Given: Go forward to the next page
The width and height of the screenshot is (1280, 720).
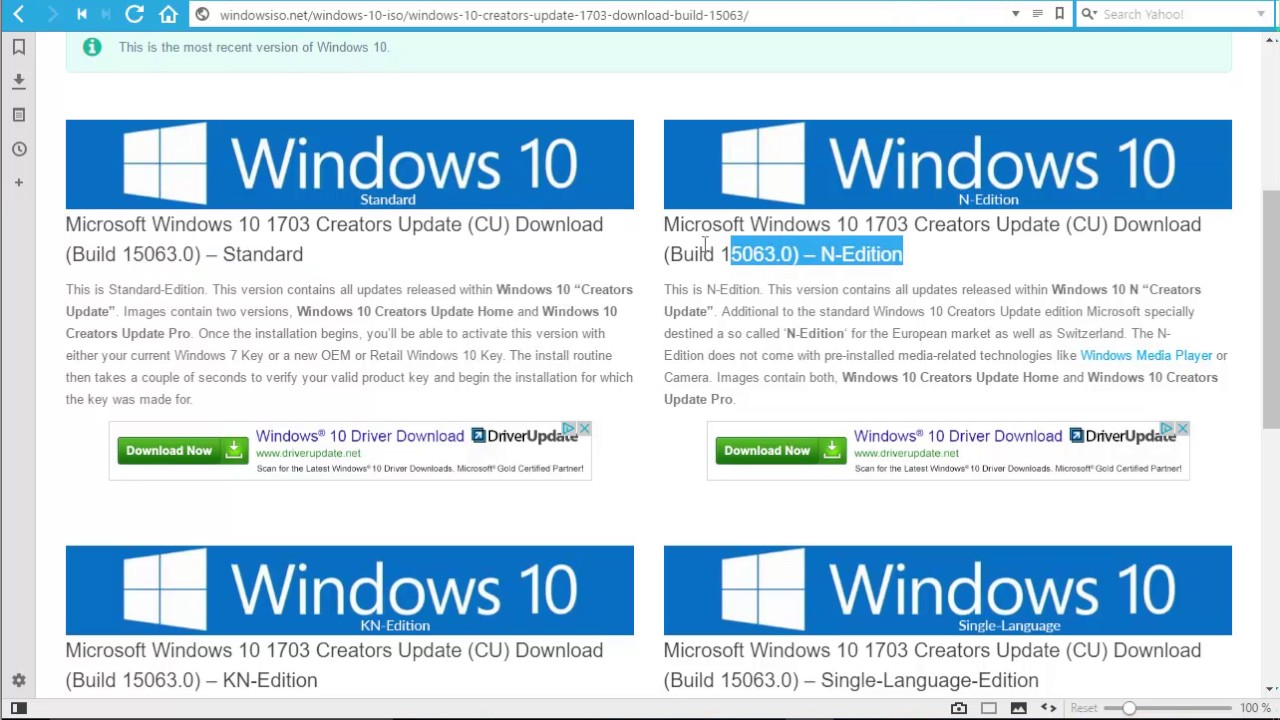Looking at the screenshot, I should pos(51,14).
